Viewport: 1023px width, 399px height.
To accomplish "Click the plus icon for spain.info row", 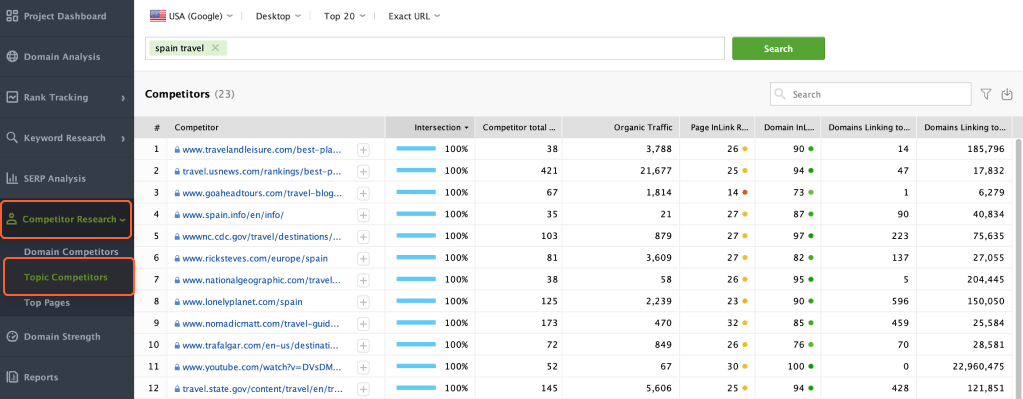I will click(363, 214).
